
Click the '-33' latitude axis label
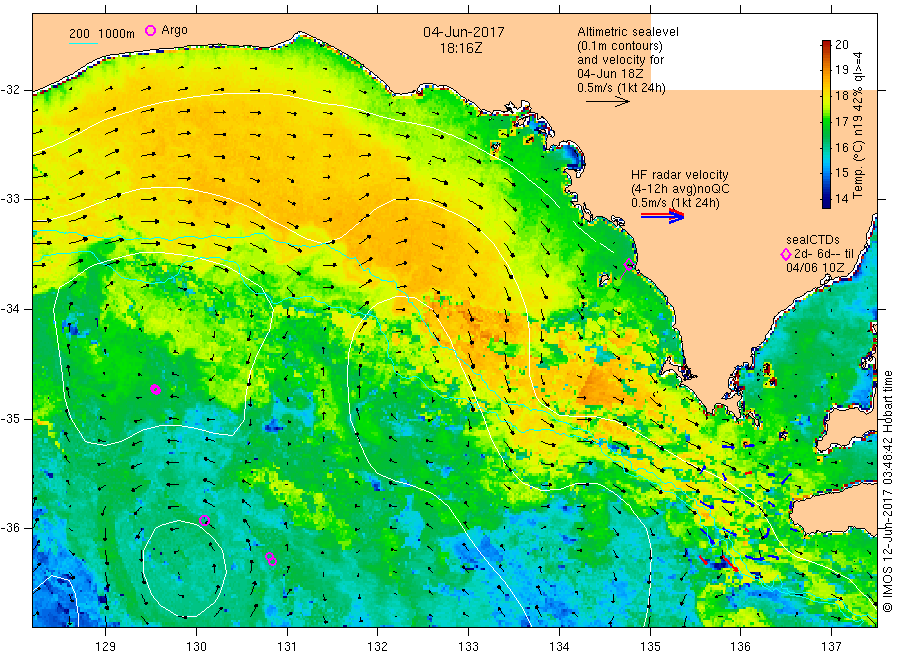click(x=10, y=199)
